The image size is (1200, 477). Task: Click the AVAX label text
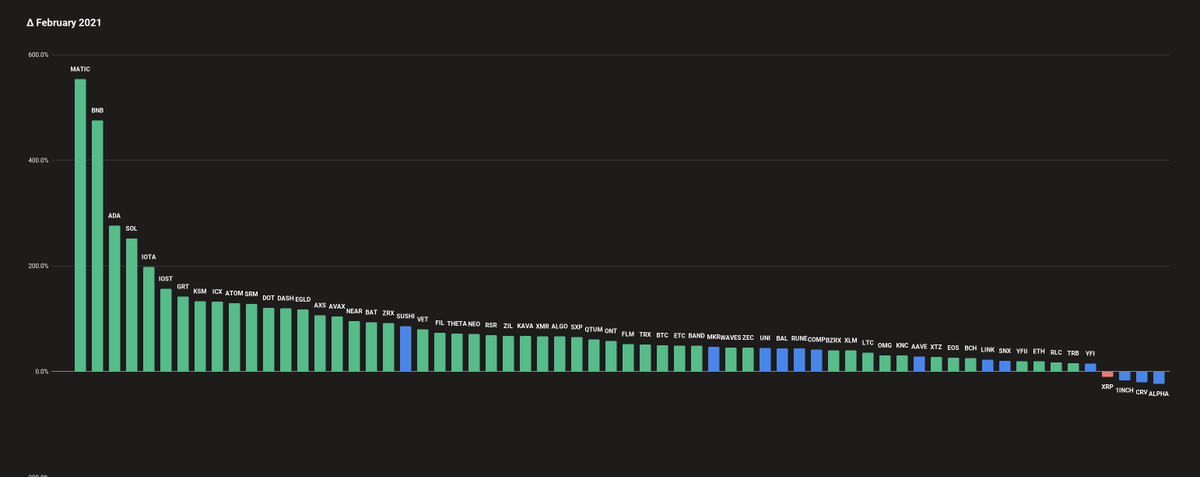pyautogui.click(x=337, y=306)
